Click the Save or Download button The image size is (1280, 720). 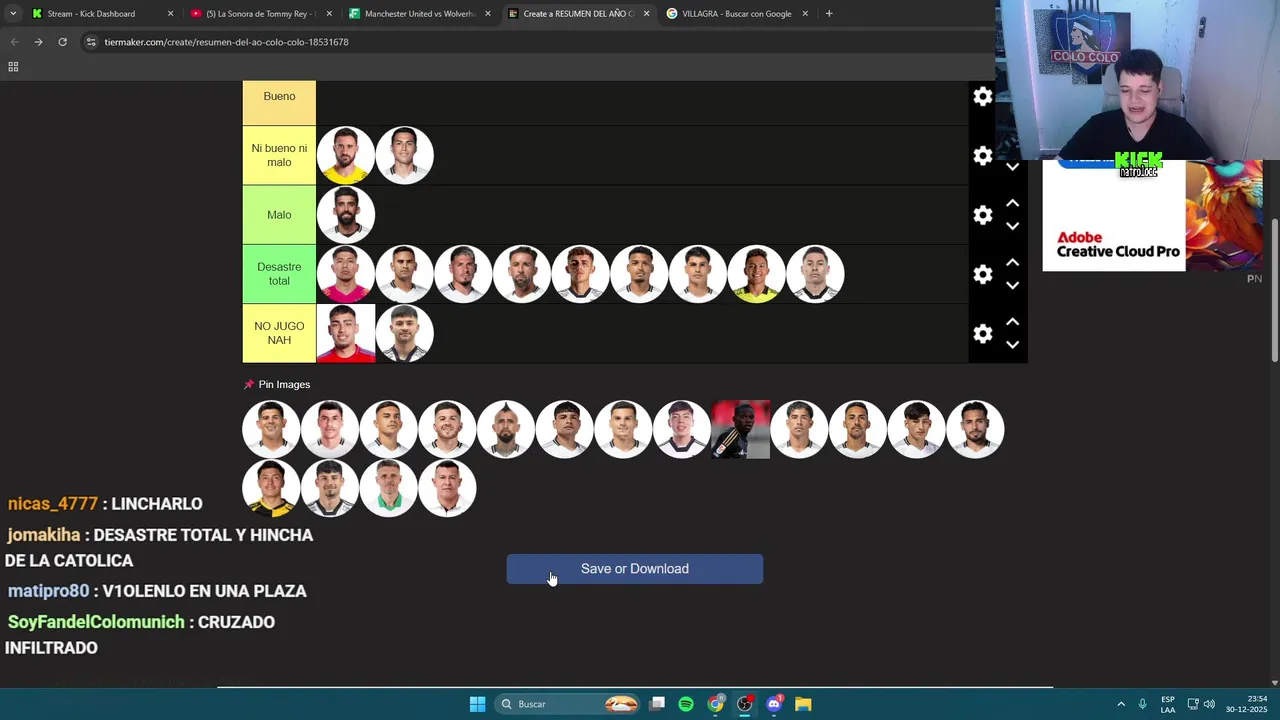[x=634, y=569]
